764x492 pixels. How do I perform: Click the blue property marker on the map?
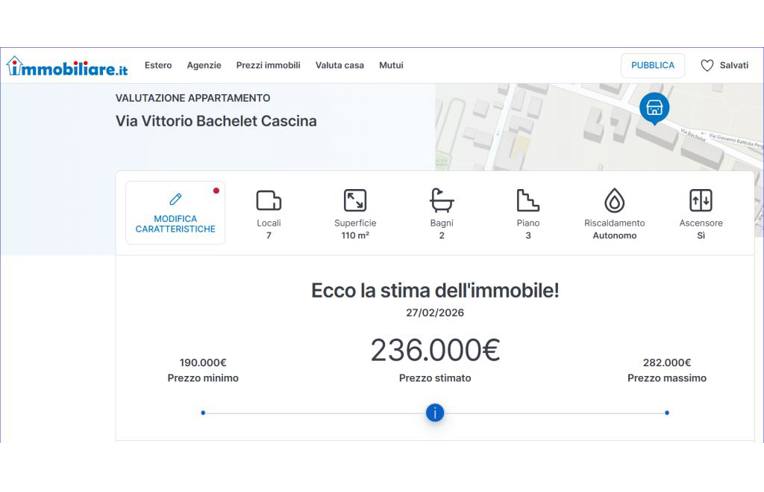click(654, 108)
